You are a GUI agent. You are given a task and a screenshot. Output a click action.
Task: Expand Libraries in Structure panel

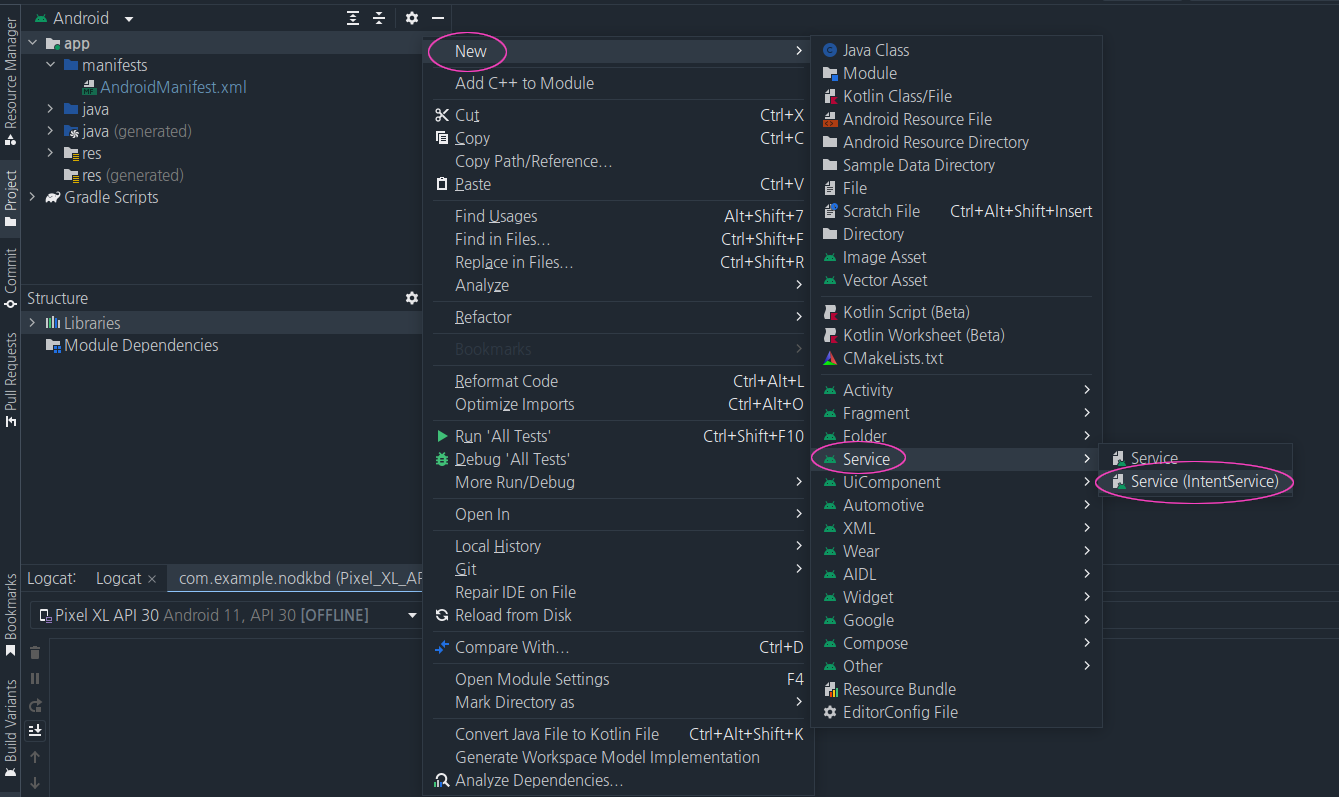tap(33, 323)
